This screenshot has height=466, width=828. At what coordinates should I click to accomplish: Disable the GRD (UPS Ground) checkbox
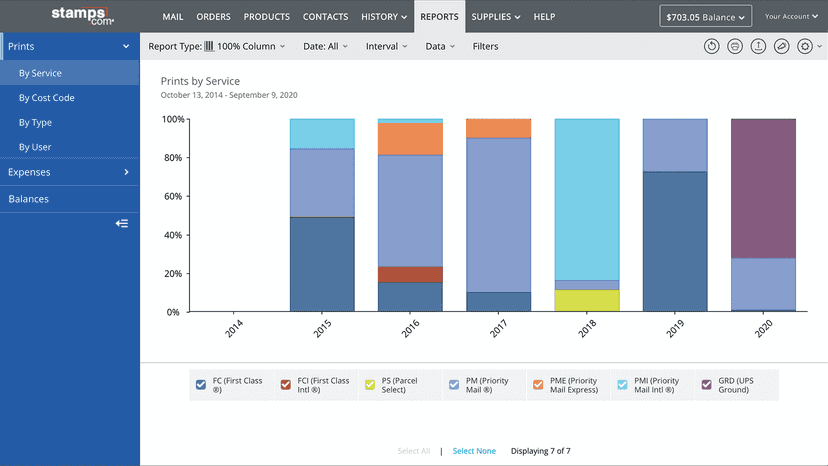[x=707, y=385]
